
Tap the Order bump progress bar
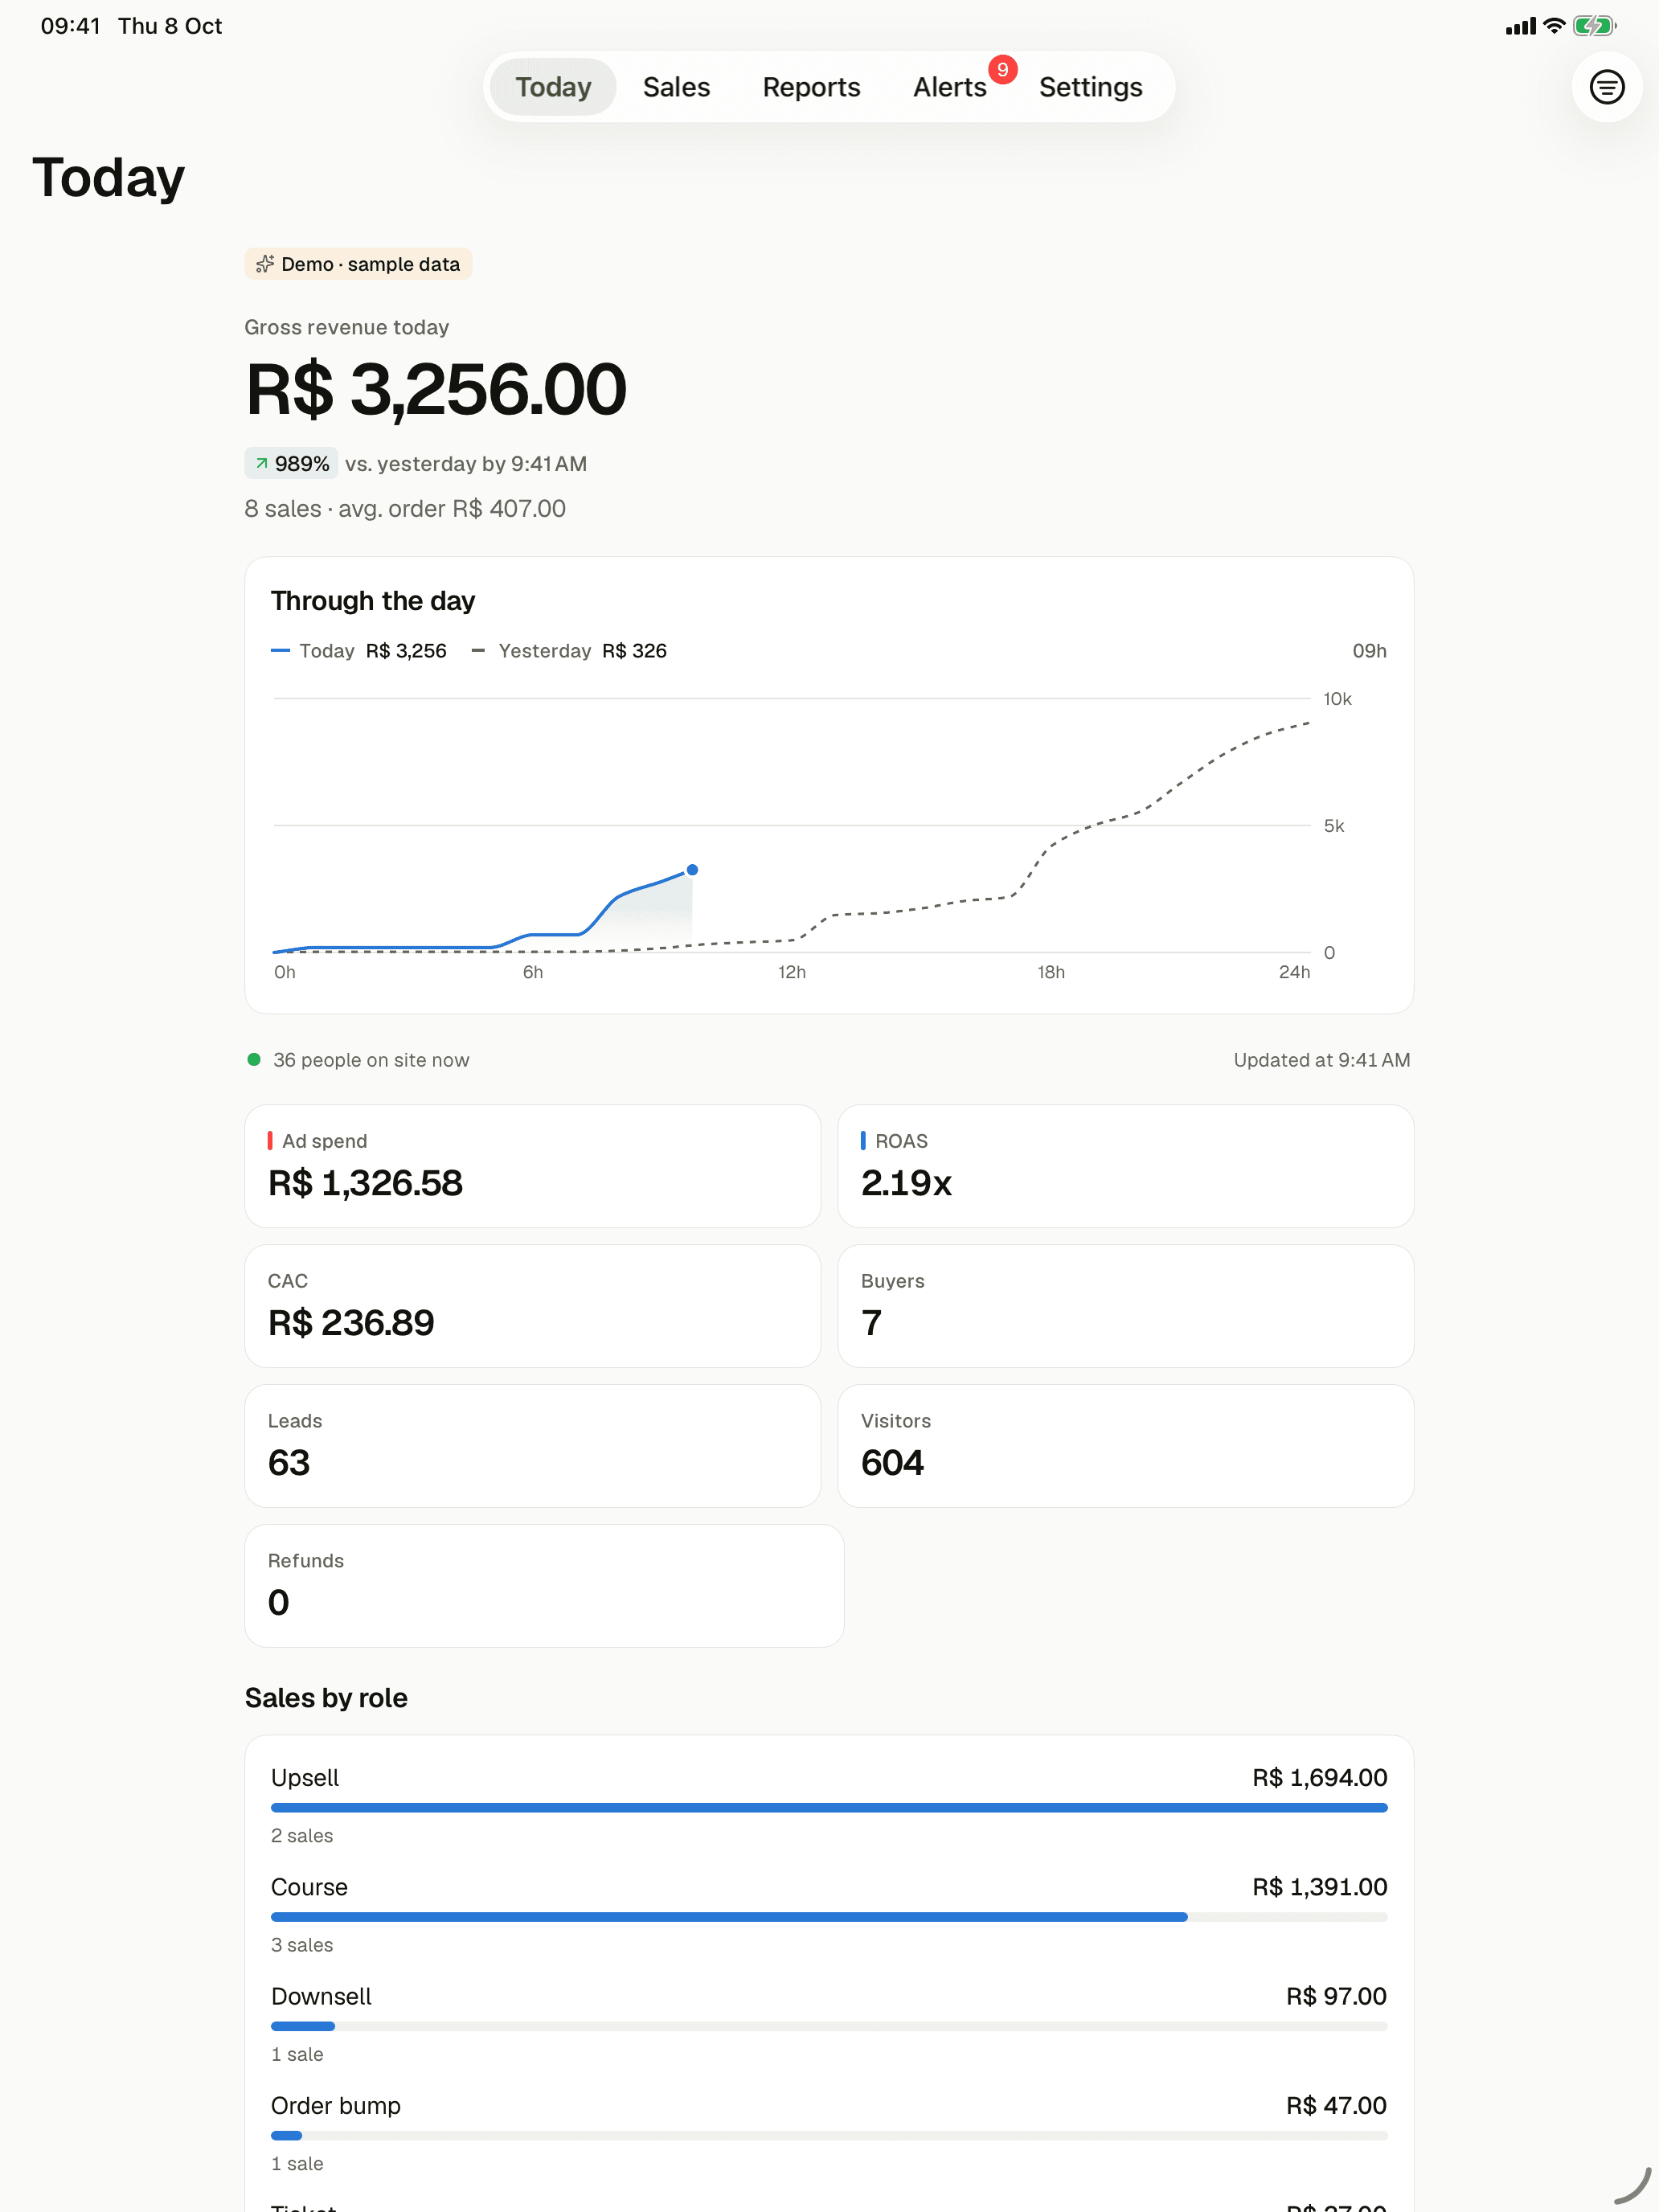tap(829, 2135)
